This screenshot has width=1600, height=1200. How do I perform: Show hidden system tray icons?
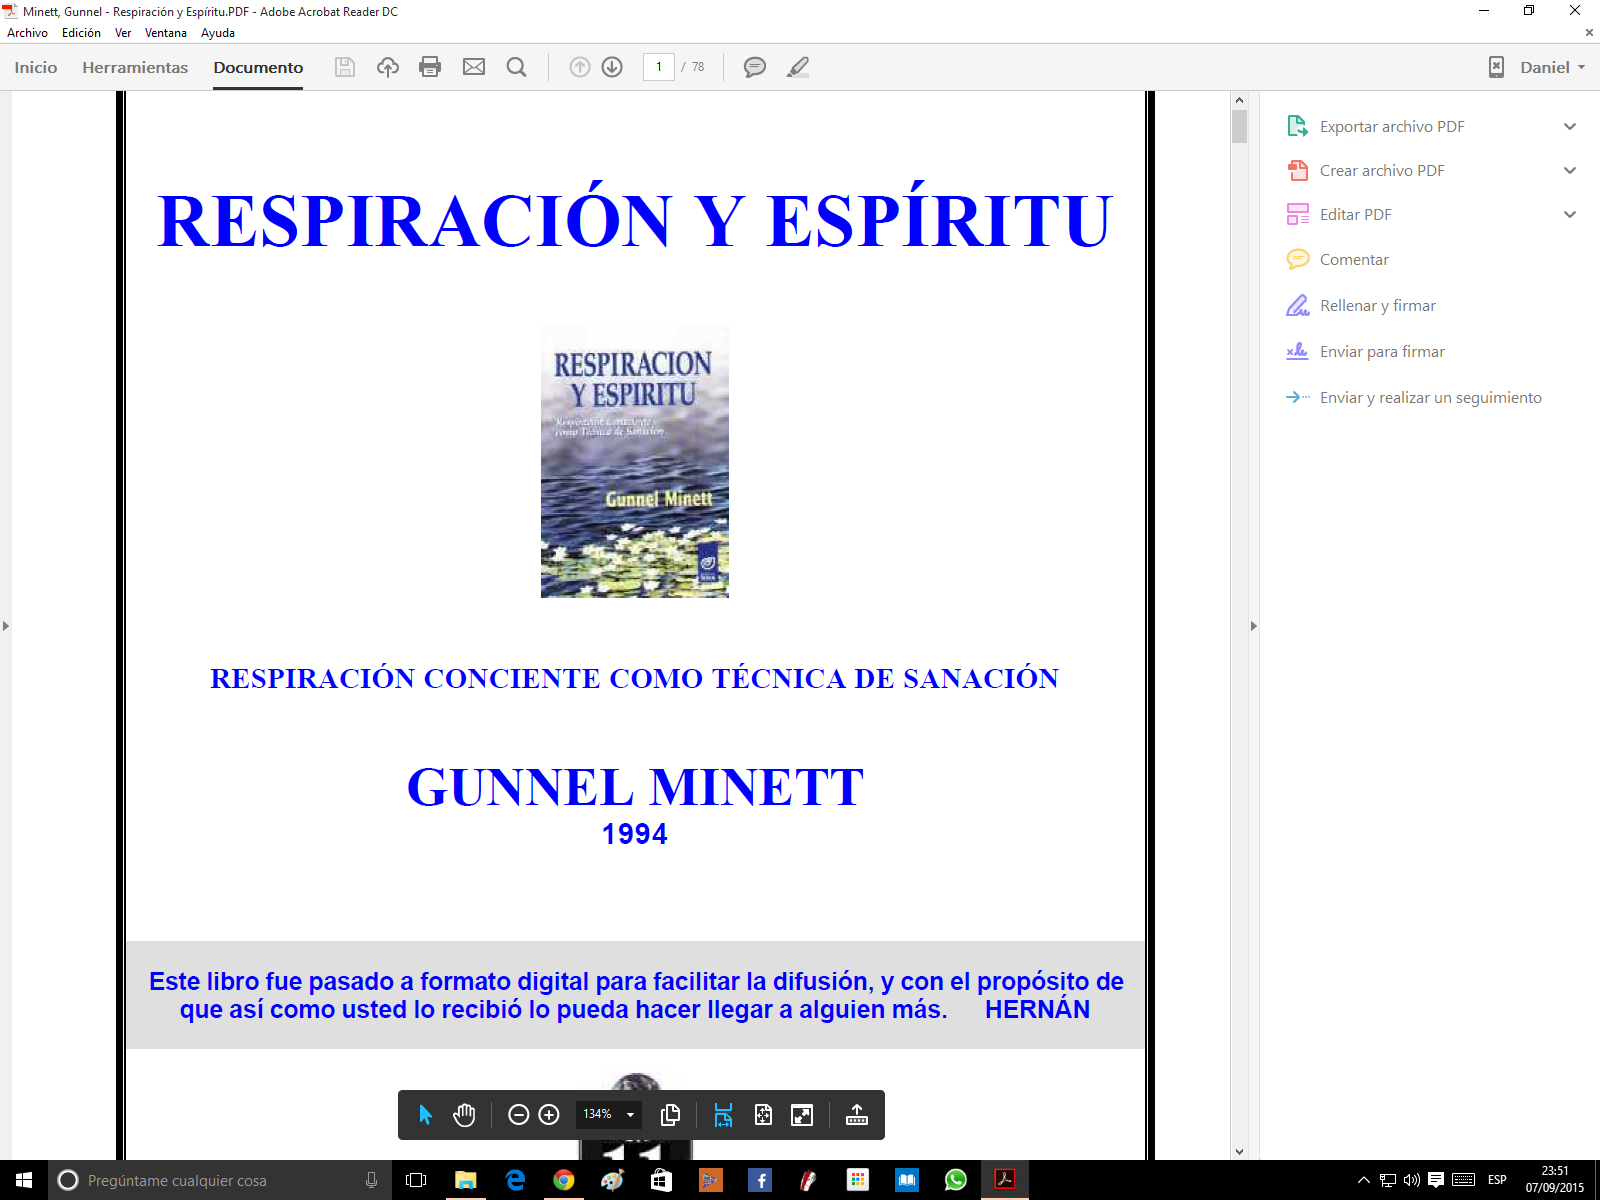coord(1363,1180)
